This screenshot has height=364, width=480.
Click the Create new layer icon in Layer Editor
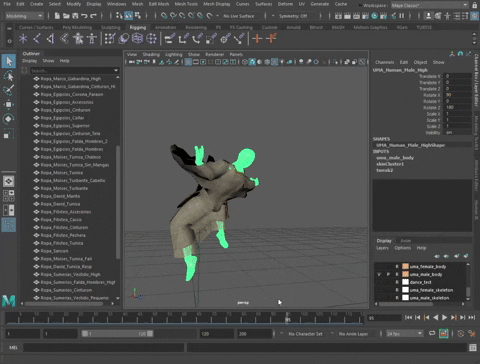(x=457, y=256)
